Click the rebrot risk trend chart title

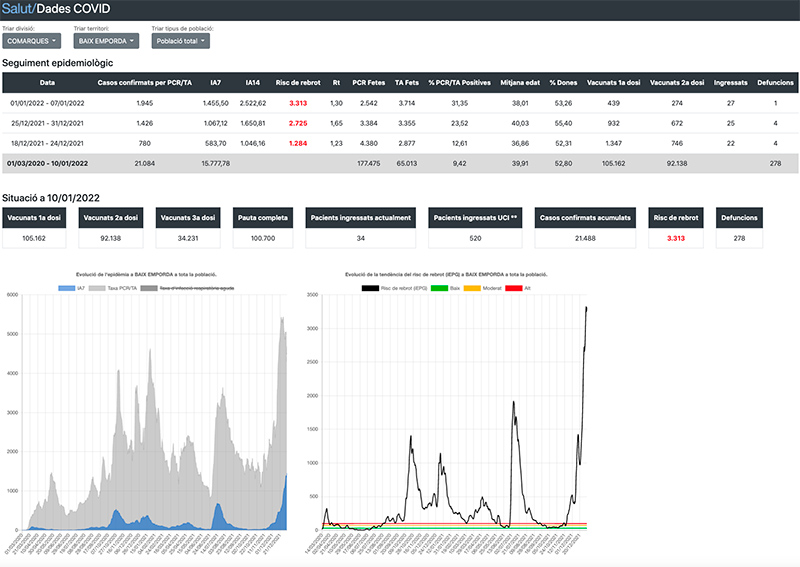point(446,275)
